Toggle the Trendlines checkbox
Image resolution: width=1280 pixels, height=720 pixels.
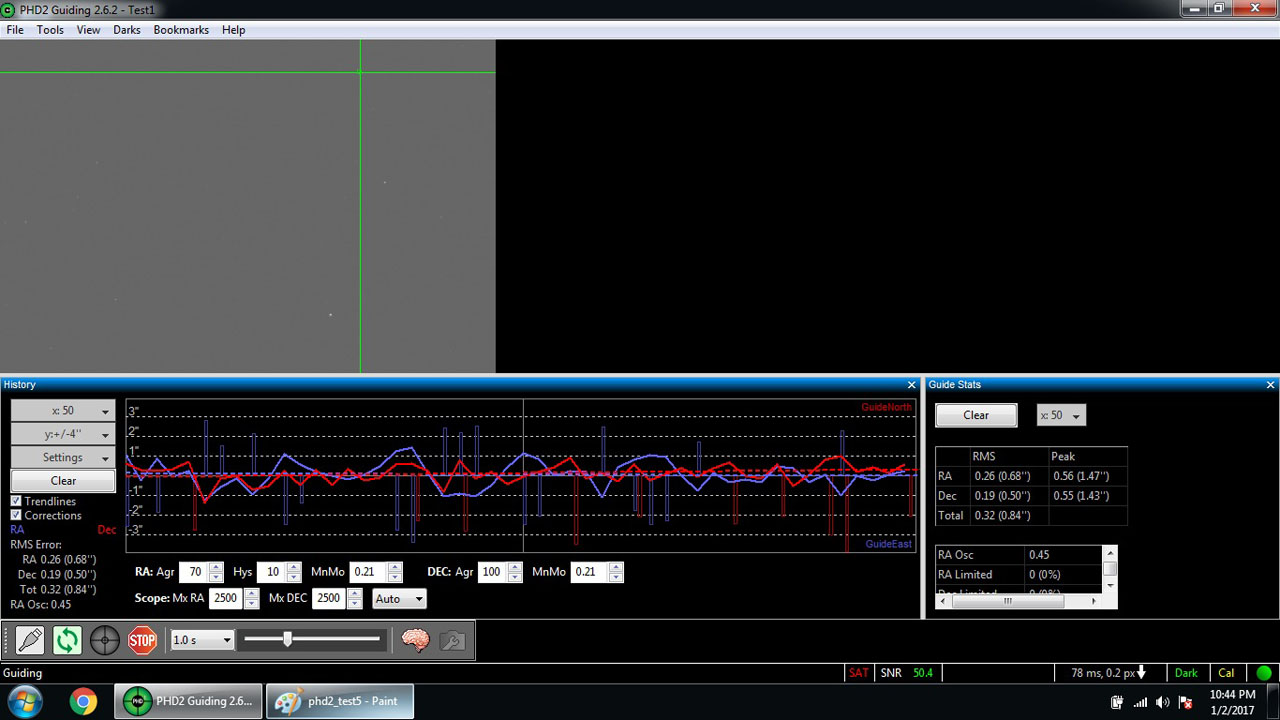pos(16,501)
